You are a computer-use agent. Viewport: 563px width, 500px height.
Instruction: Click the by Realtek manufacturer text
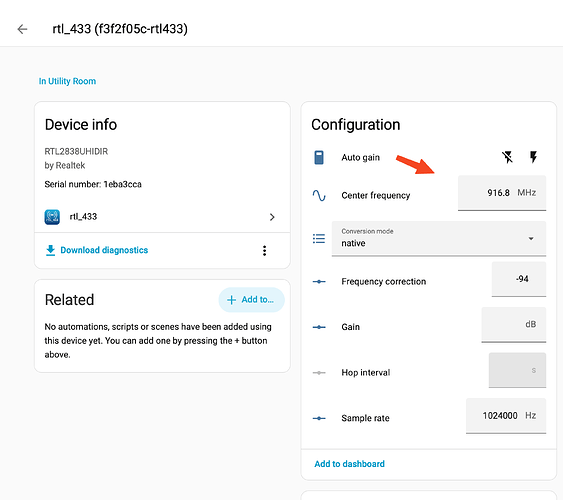tap(65, 165)
